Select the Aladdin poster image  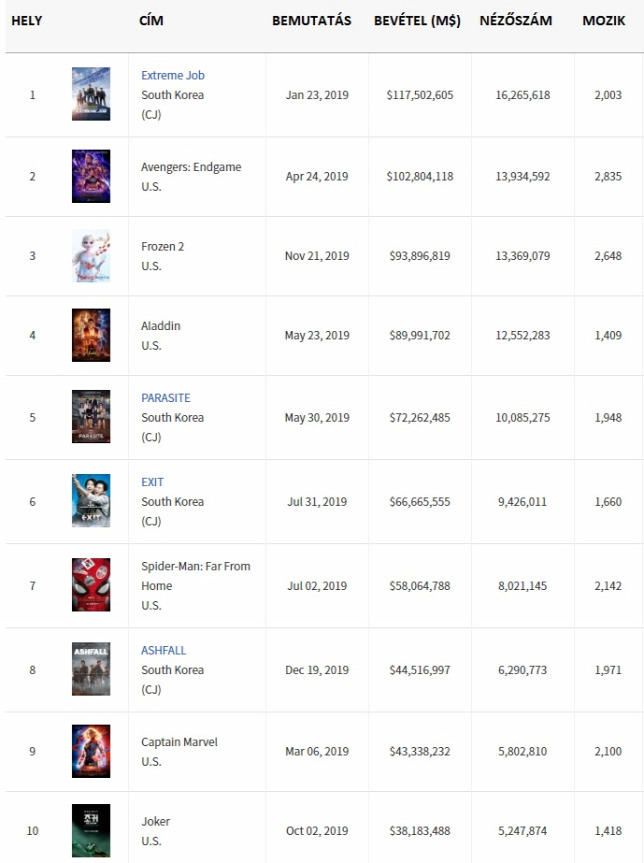tap(91, 335)
